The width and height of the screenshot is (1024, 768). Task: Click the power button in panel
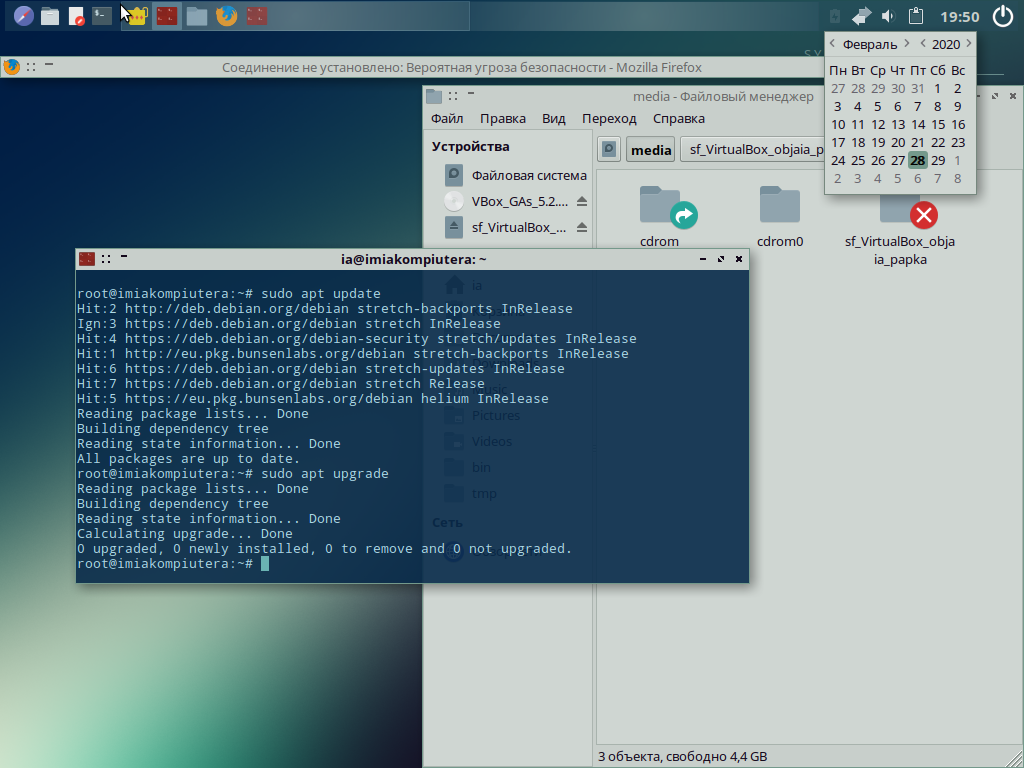pos(1003,16)
